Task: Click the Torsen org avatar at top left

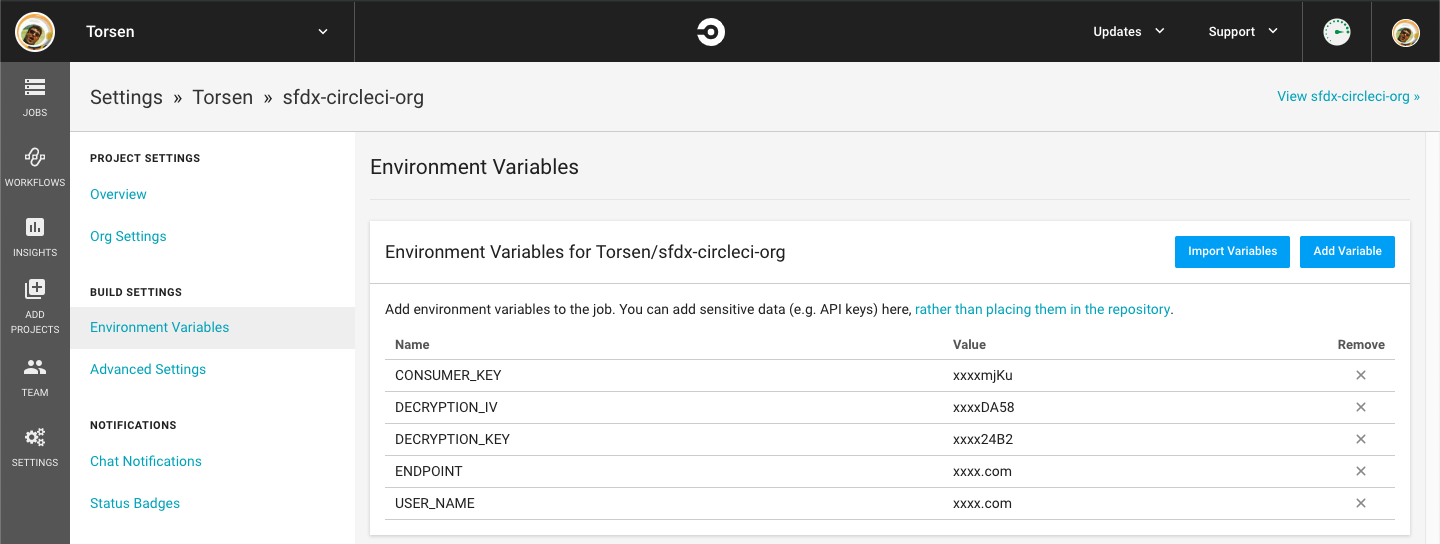Action: pos(35,32)
